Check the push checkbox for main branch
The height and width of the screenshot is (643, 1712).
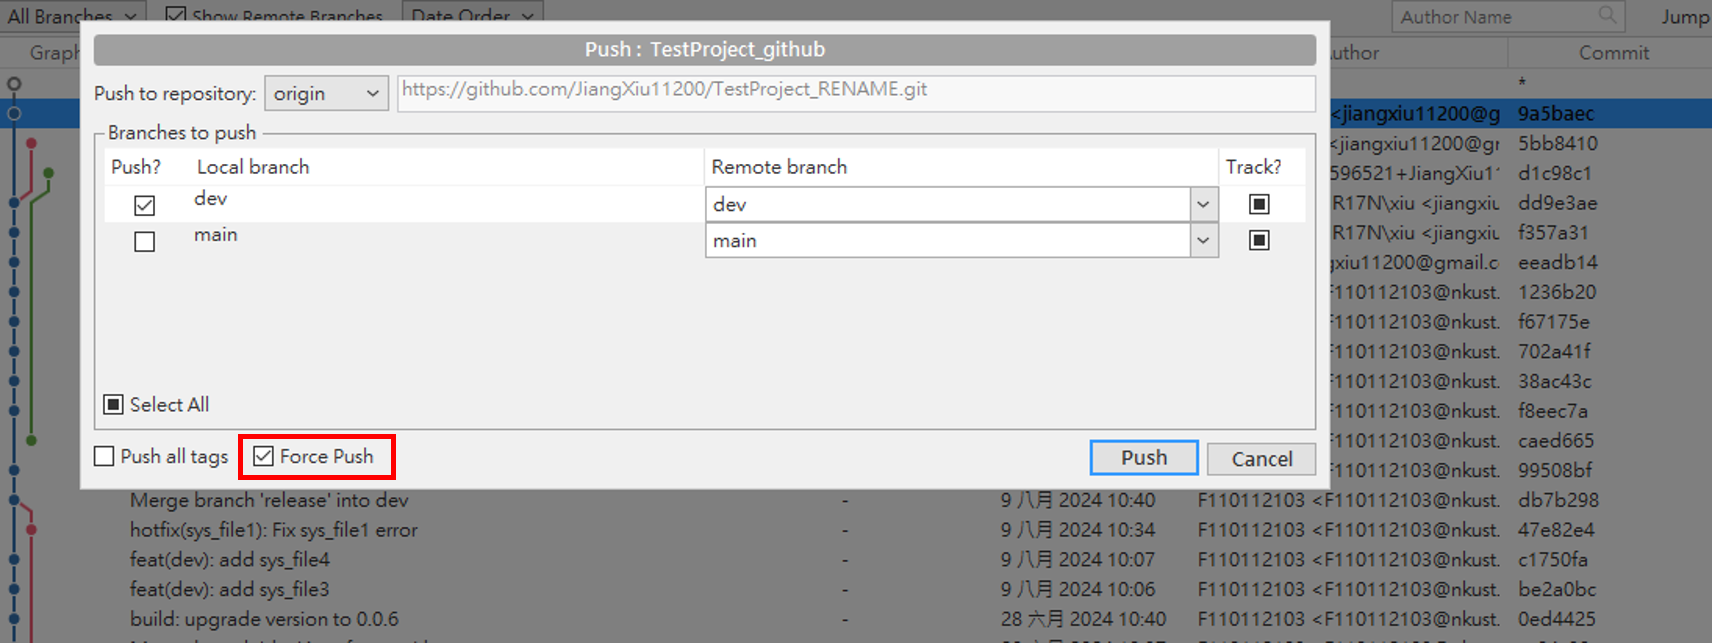[x=145, y=241]
